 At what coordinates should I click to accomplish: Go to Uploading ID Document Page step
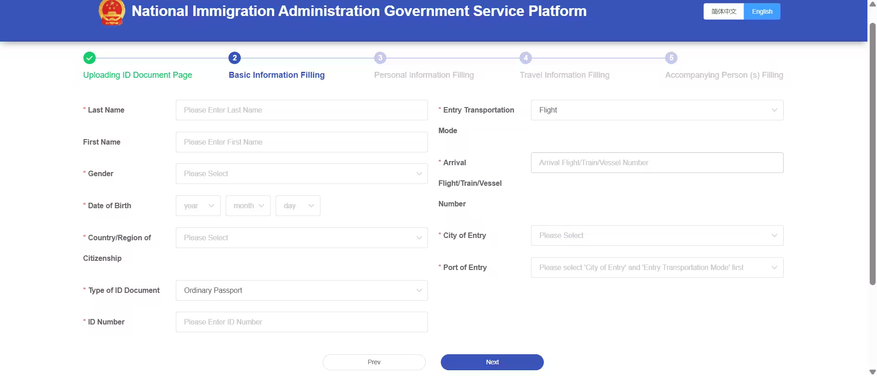pos(138,75)
